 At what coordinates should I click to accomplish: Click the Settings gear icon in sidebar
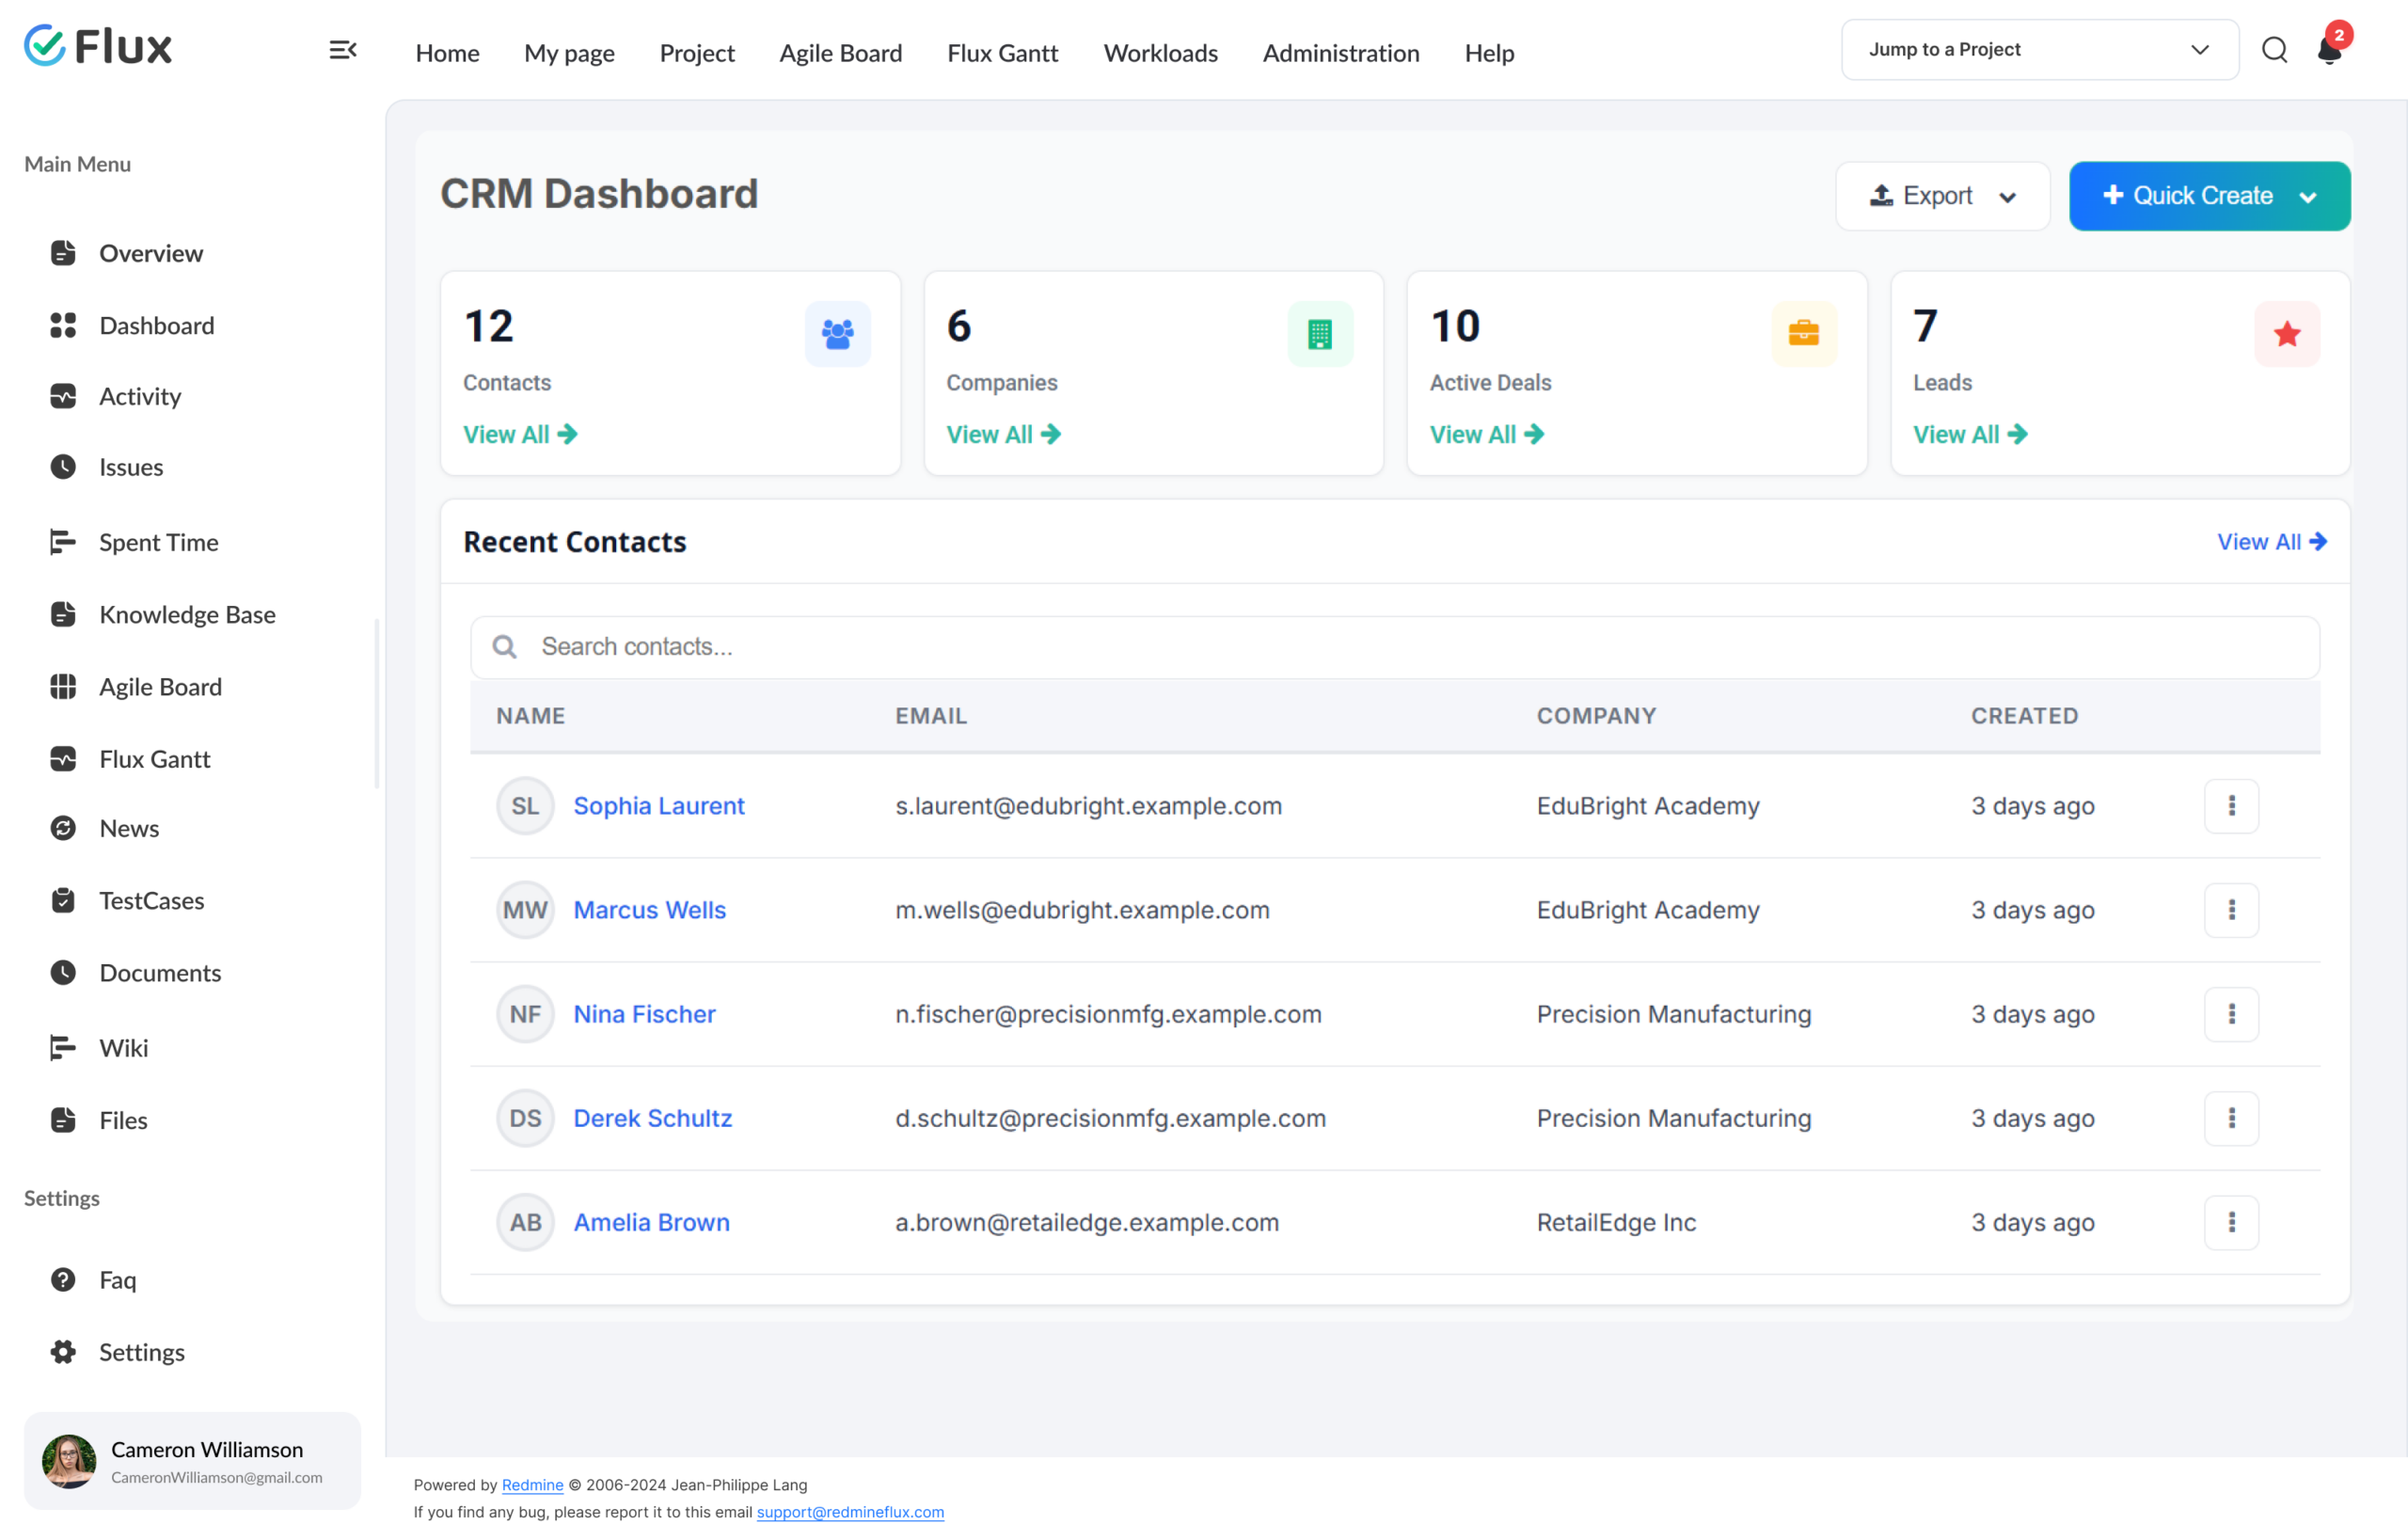coord(63,1352)
